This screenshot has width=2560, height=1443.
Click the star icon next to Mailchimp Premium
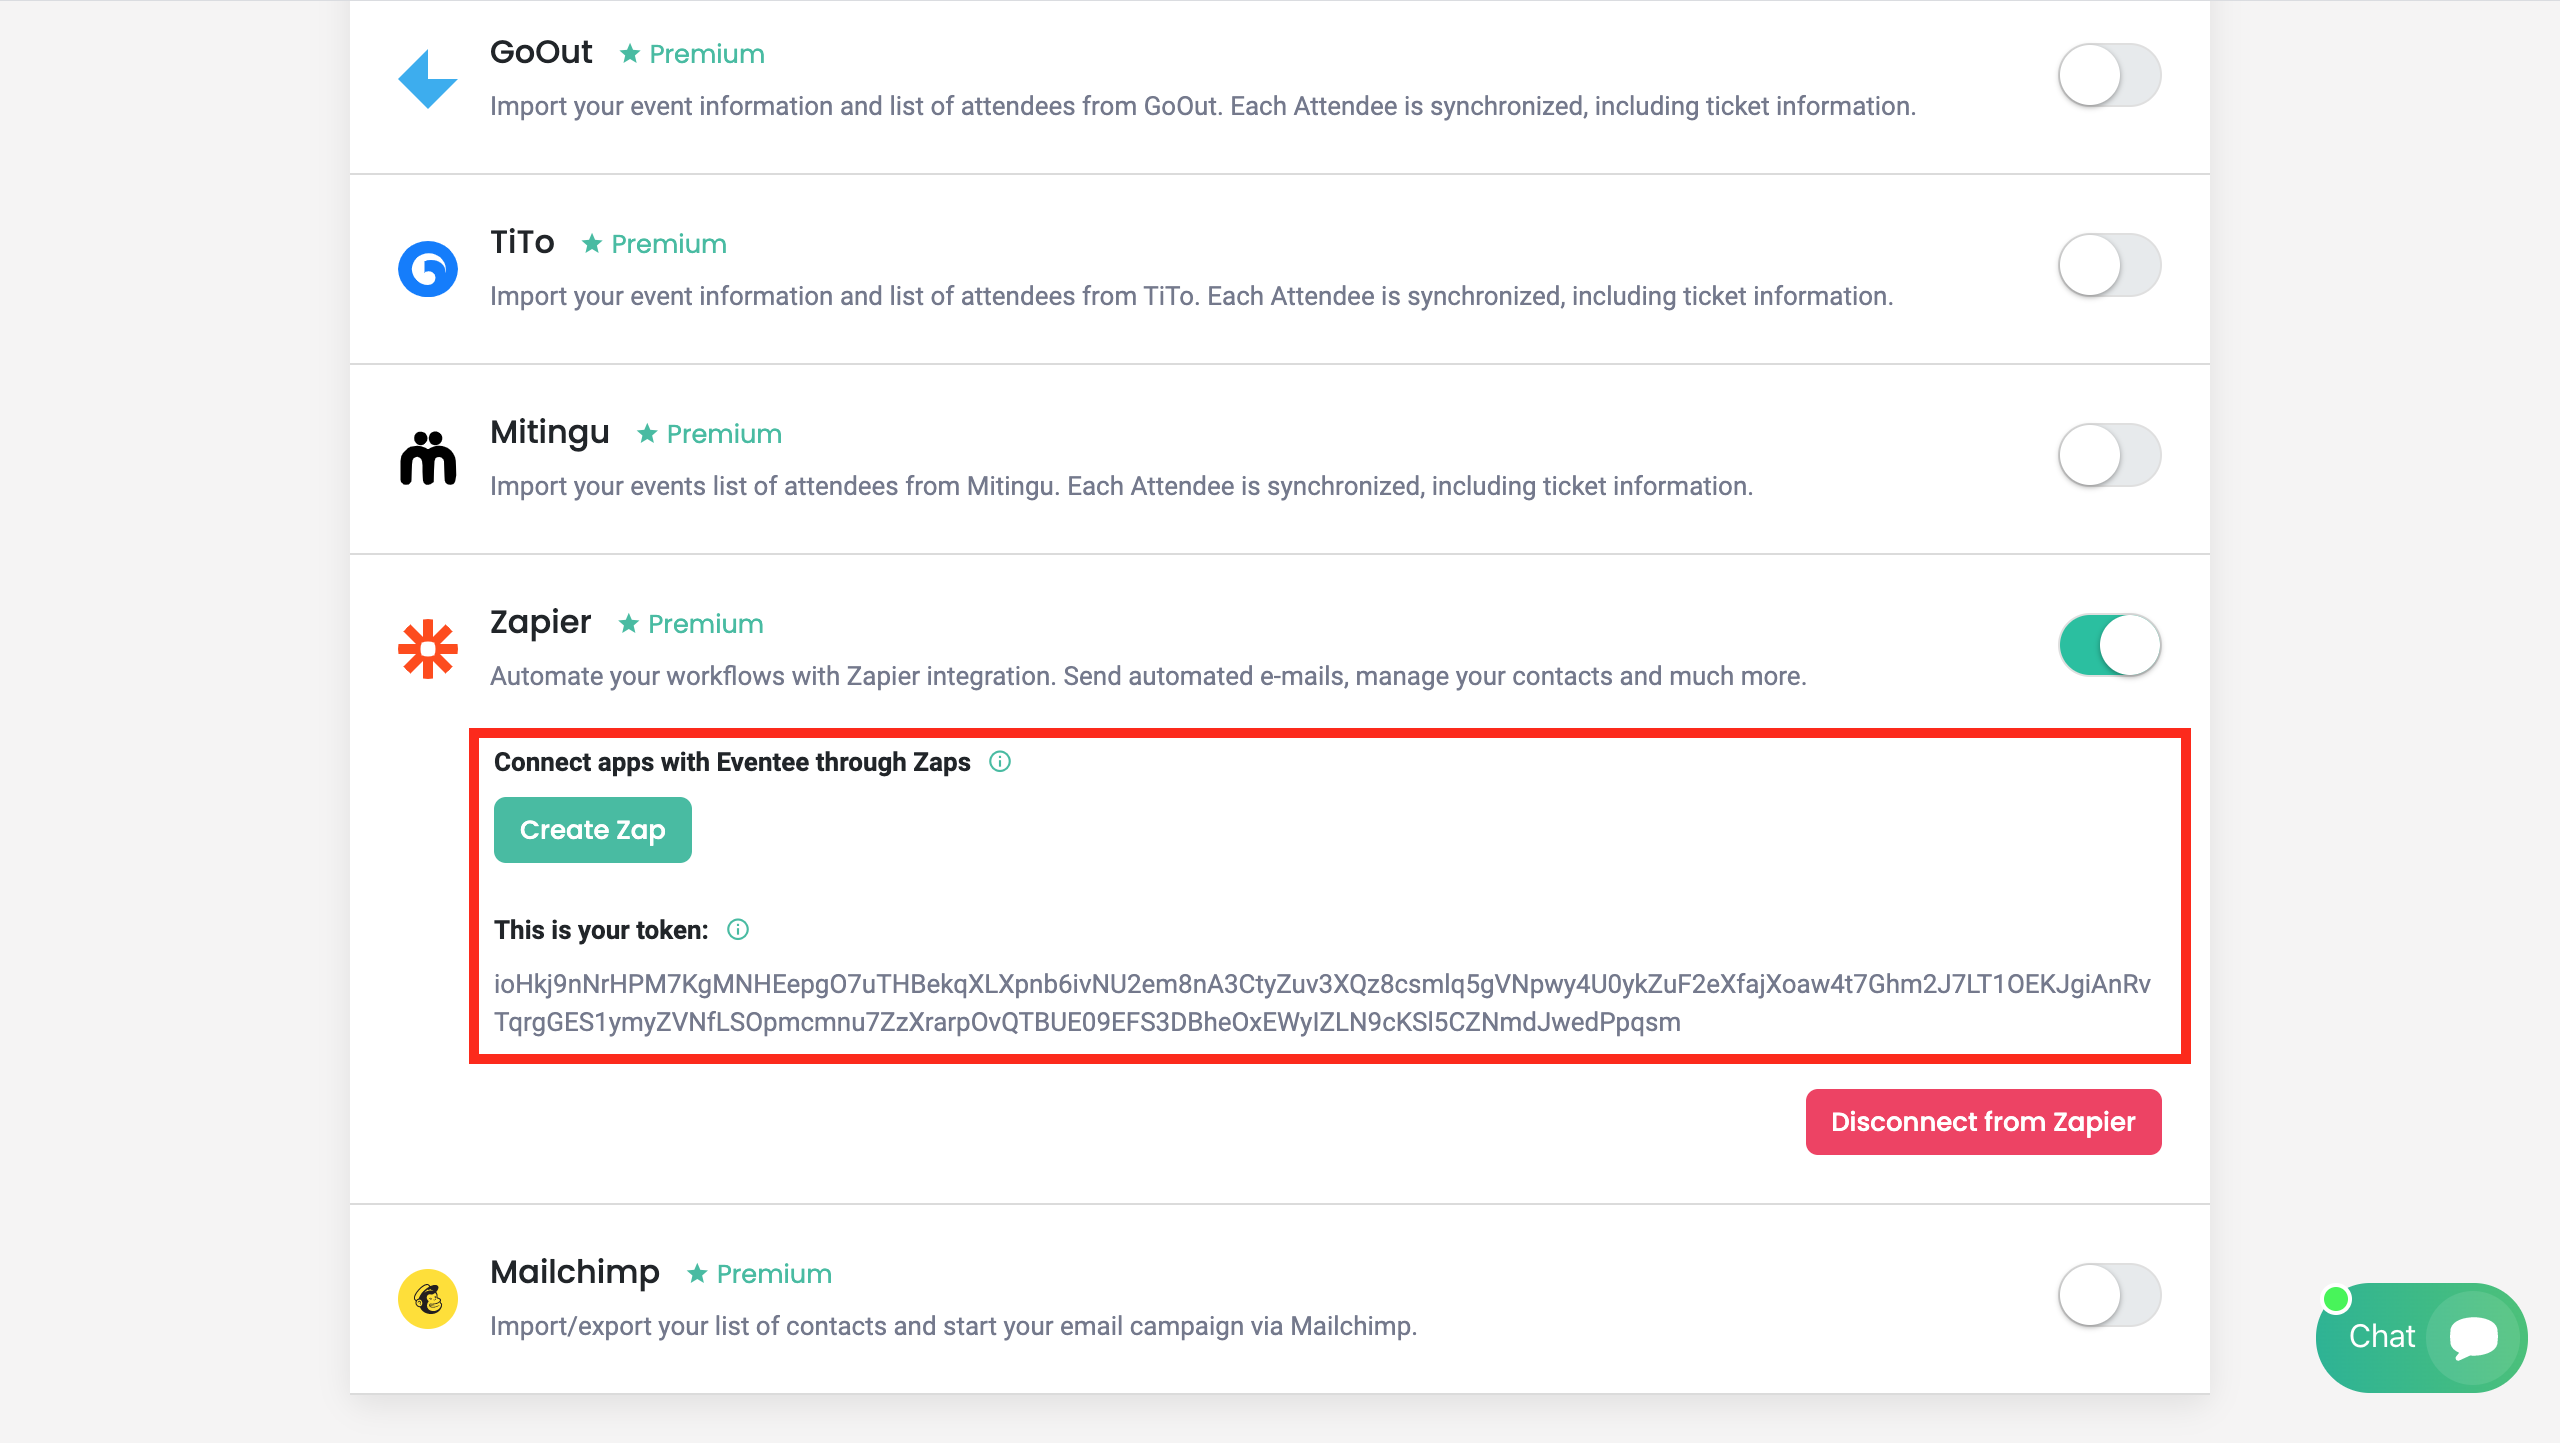coord(697,1274)
